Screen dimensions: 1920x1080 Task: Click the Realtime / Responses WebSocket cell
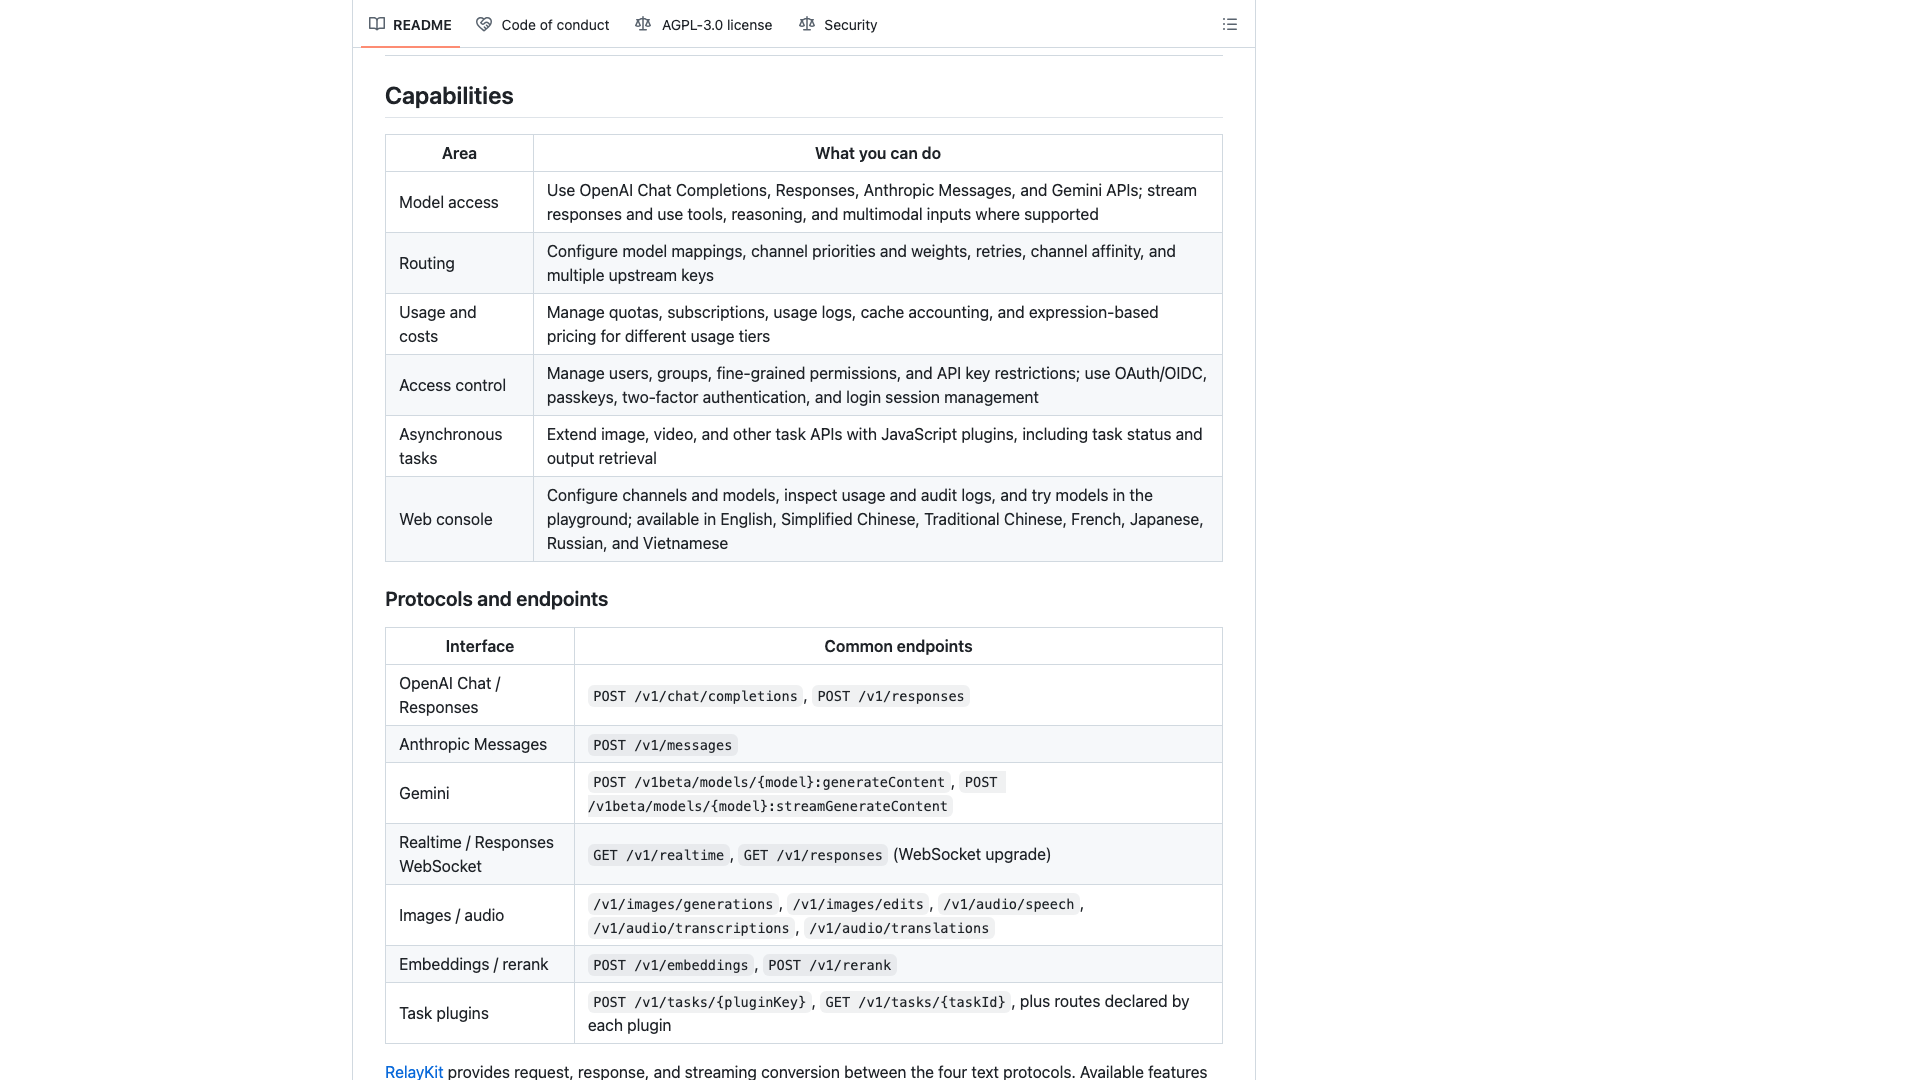(480, 854)
